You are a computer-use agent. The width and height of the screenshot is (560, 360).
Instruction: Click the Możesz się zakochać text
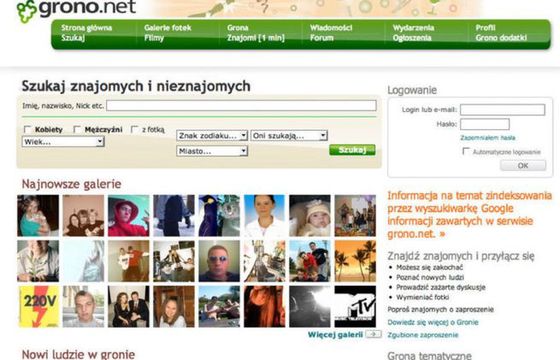pyautogui.click(x=429, y=267)
